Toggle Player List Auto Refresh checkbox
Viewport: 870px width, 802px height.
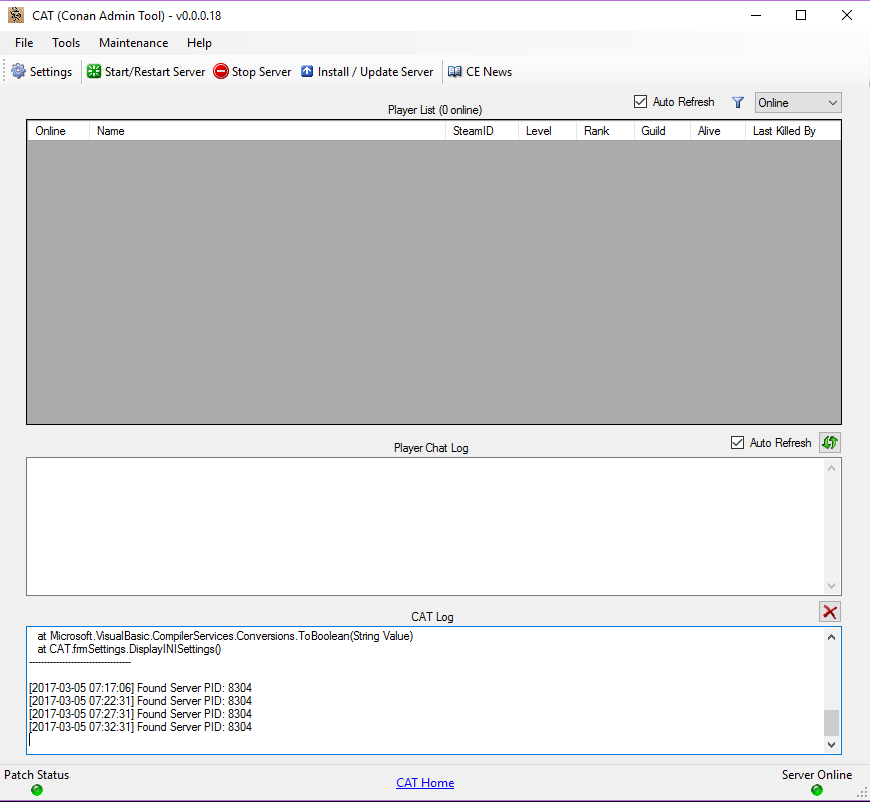(x=641, y=102)
